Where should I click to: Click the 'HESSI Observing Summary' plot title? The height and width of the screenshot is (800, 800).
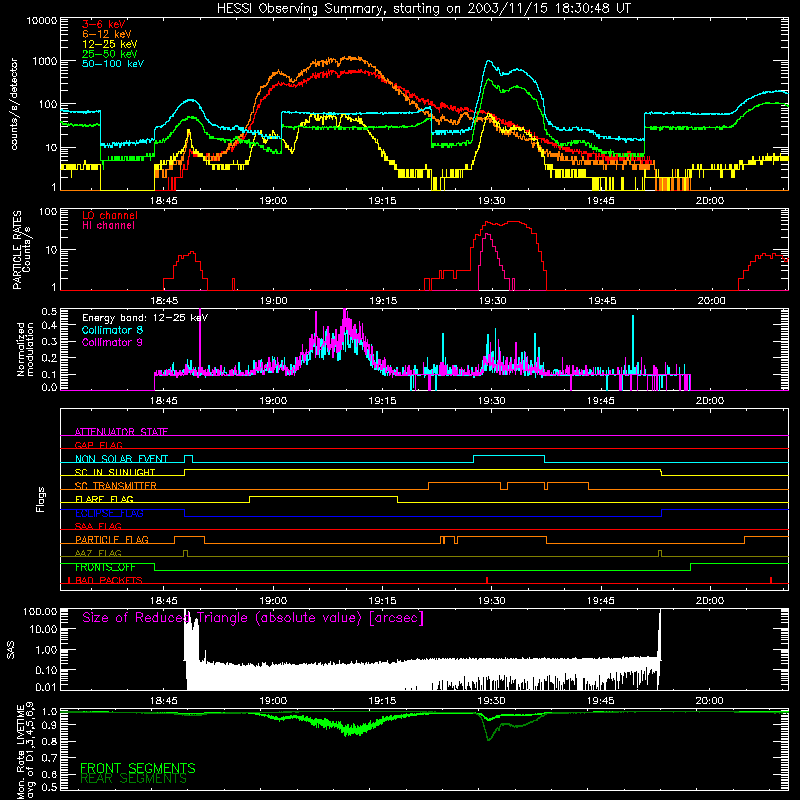[x=424, y=8]
